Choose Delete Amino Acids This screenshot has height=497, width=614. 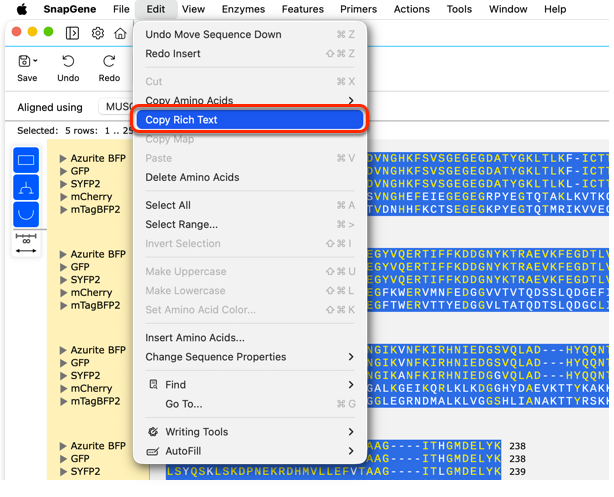click(250, 177)
